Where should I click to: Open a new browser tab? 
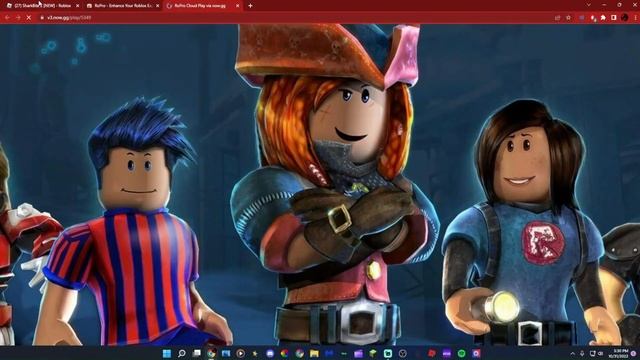click(250, 6)
